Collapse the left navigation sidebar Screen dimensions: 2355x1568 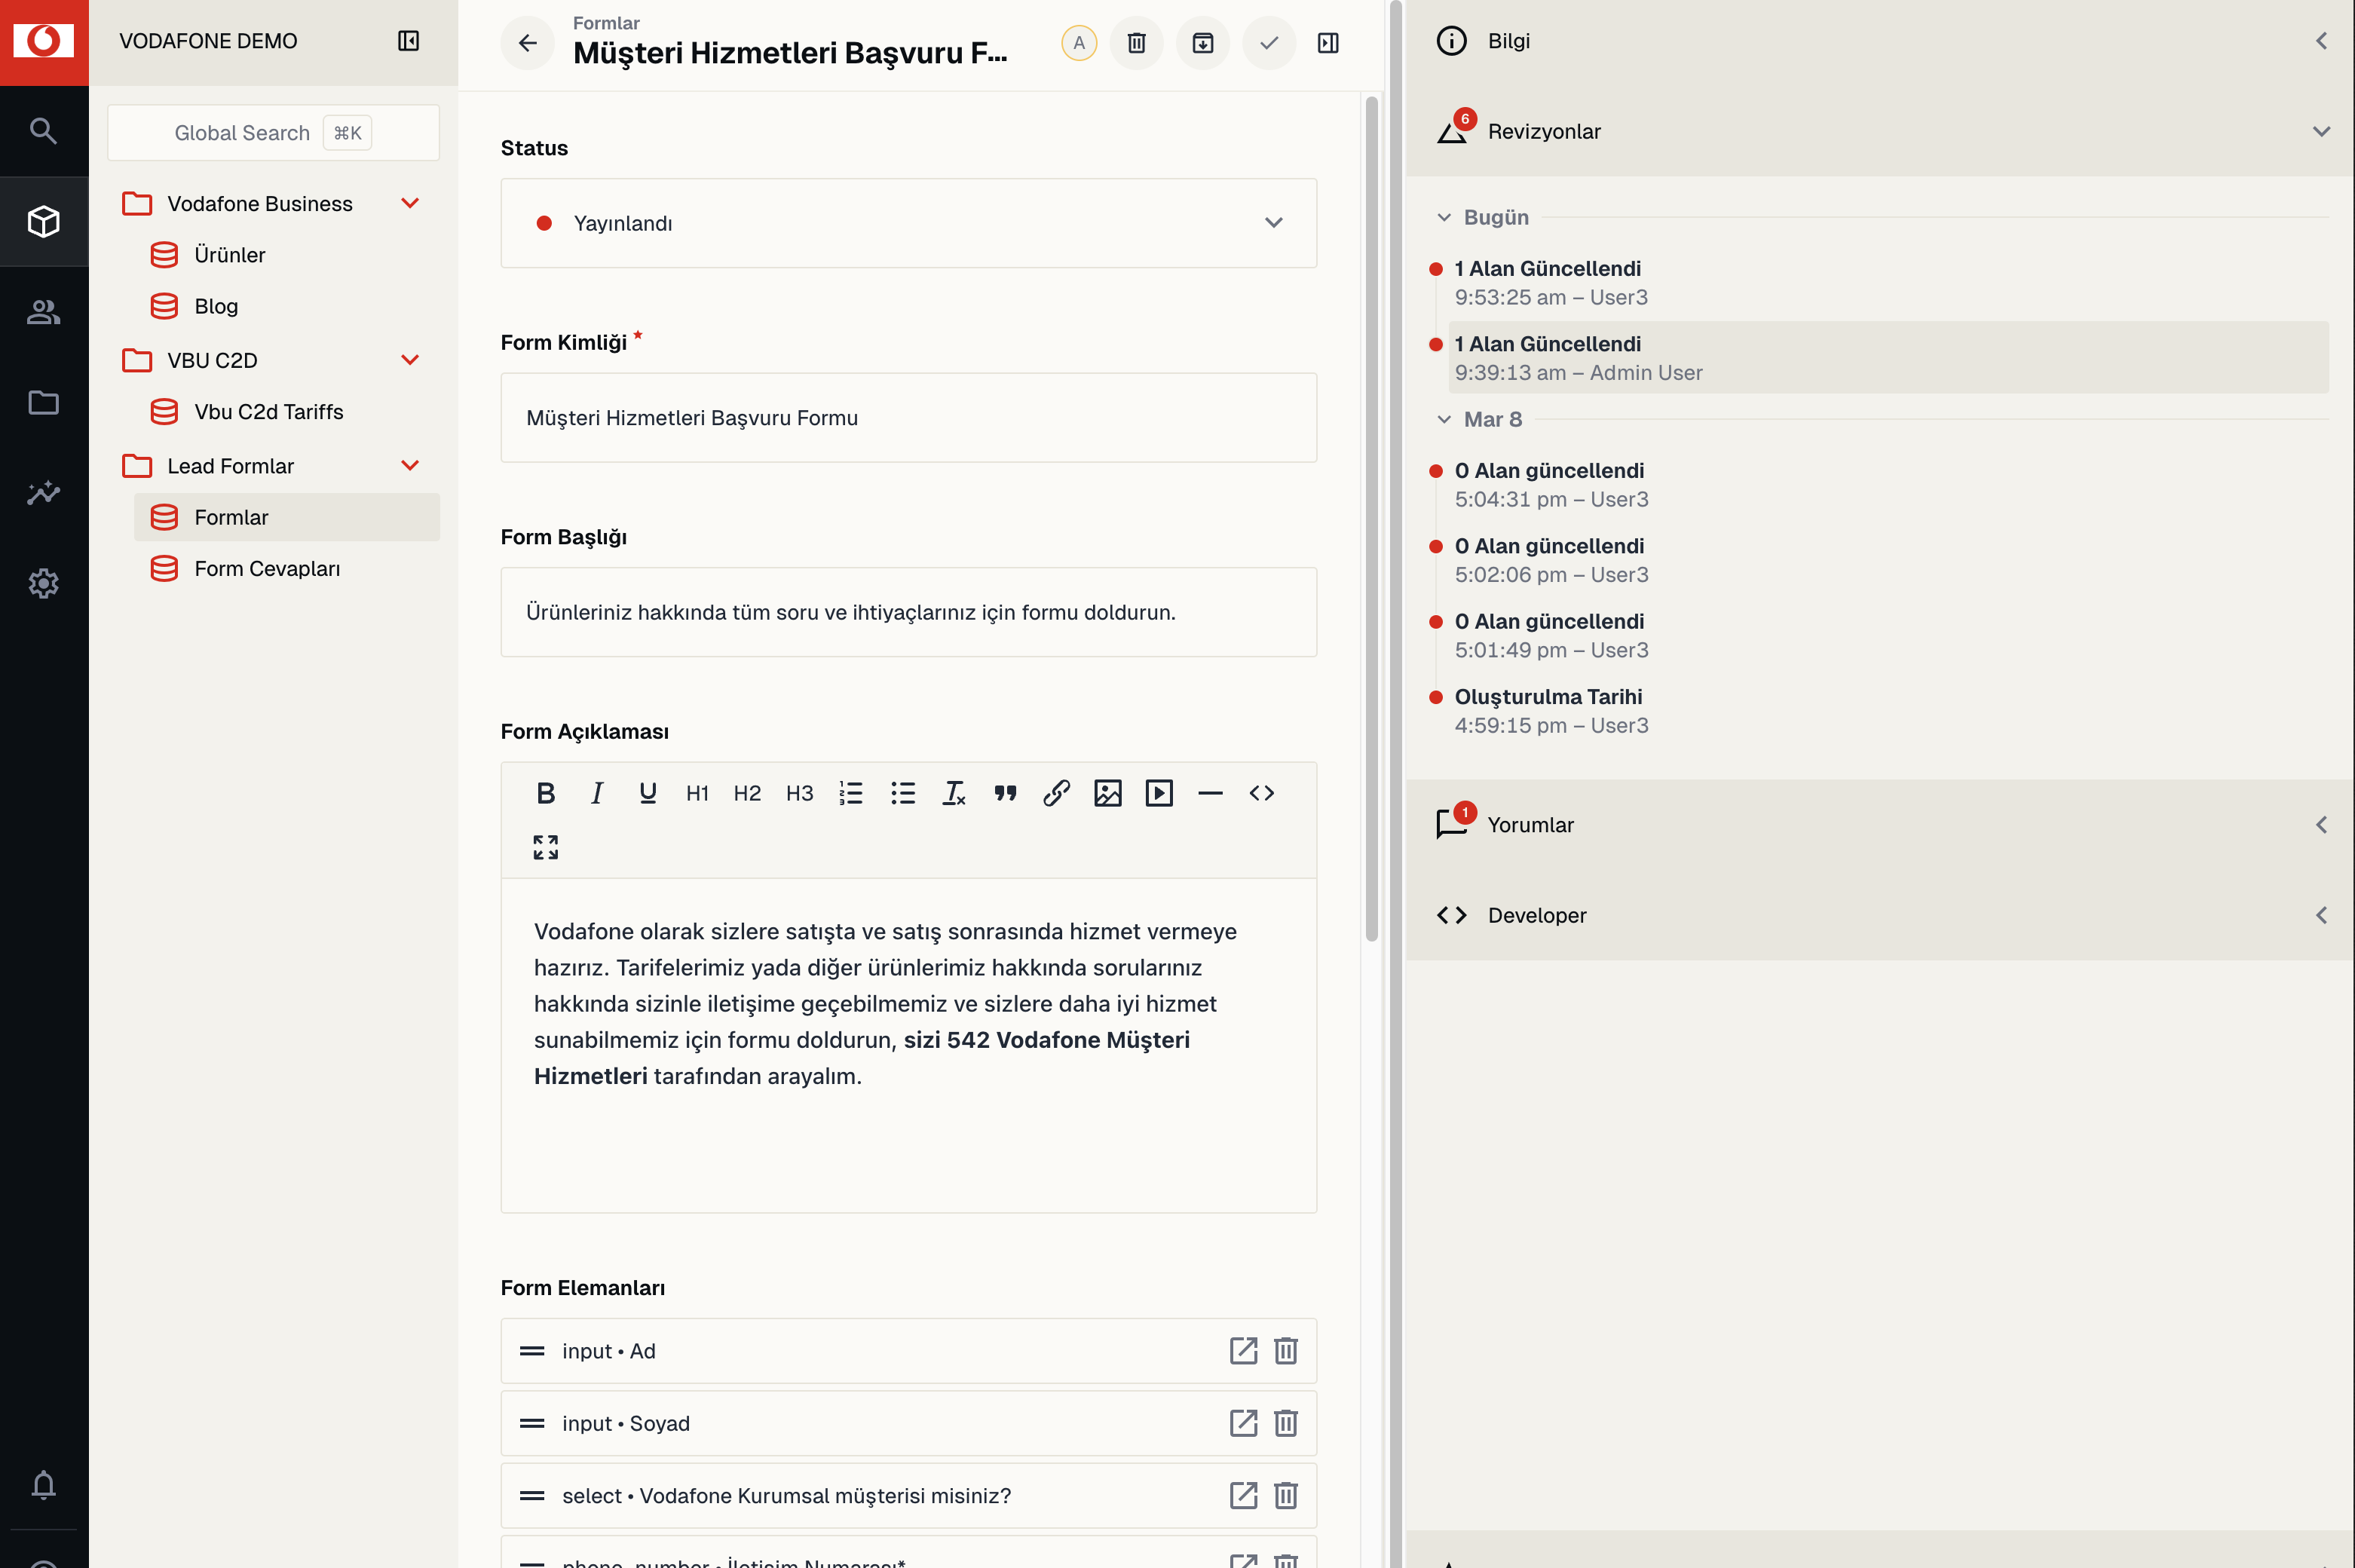408,41
